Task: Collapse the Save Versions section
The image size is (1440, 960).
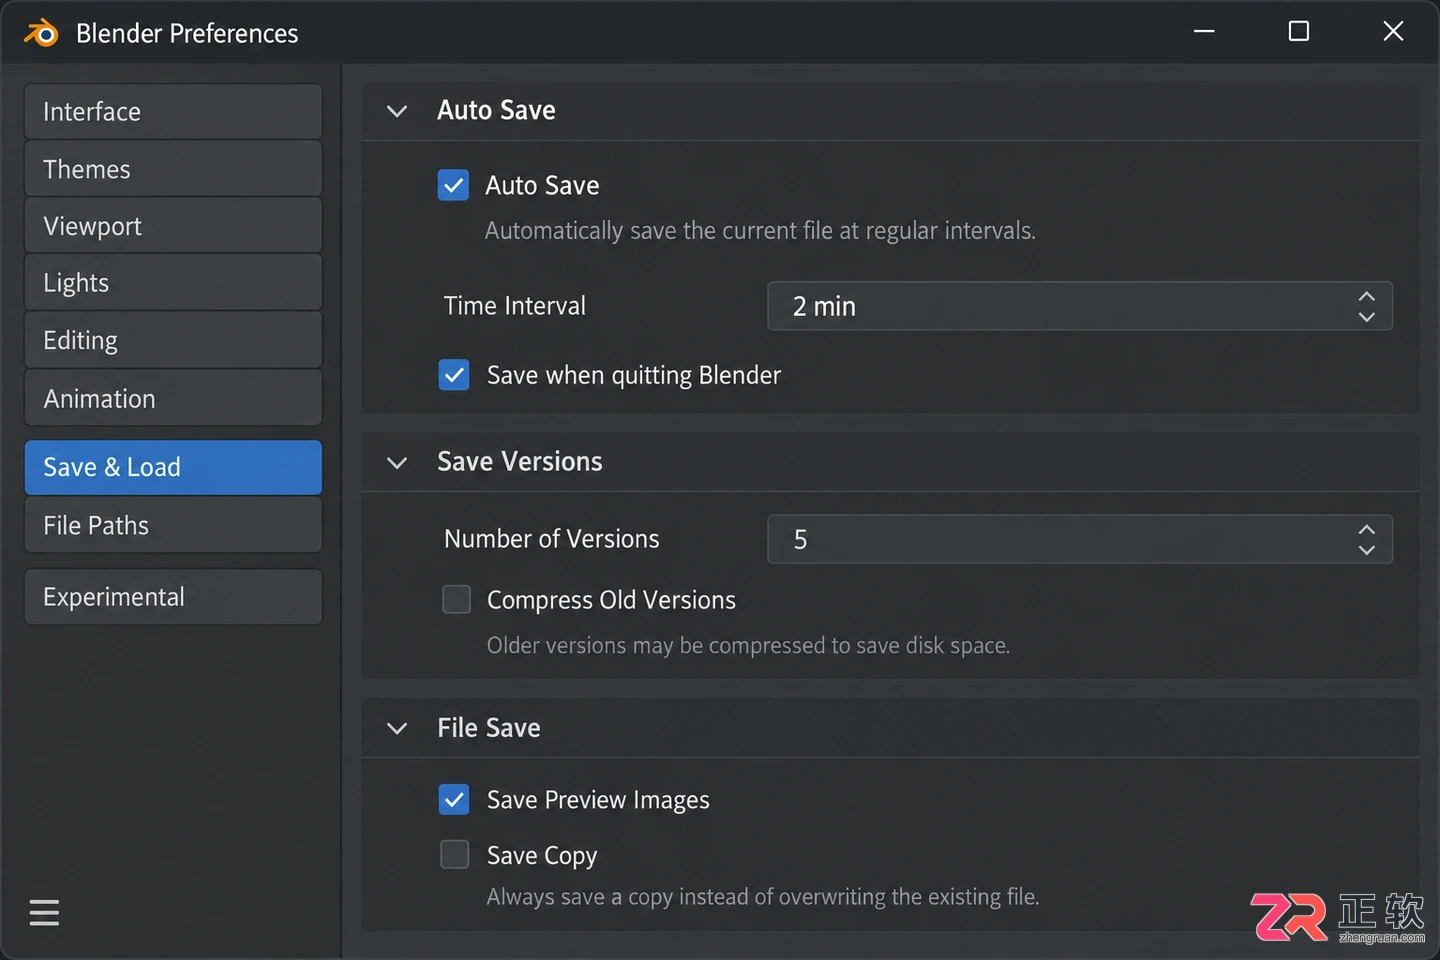Action: pos(397,463)
